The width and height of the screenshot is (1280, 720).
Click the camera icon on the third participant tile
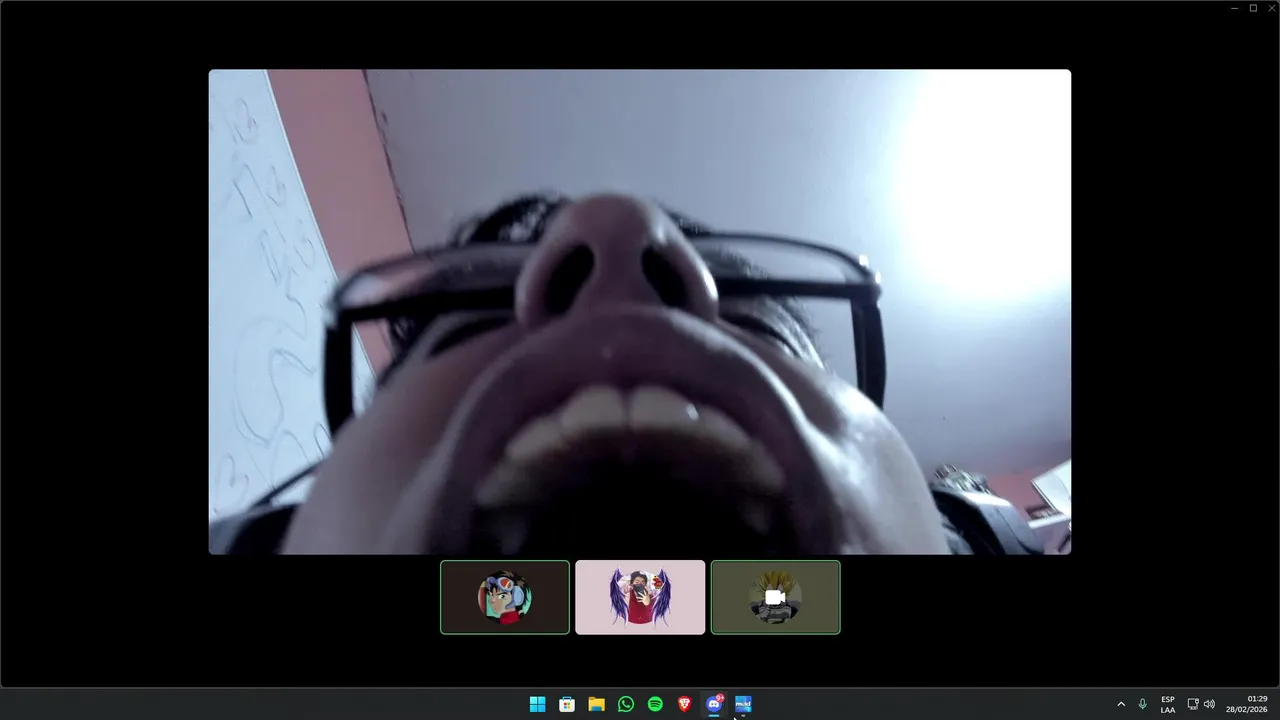(x=775, y=597)
